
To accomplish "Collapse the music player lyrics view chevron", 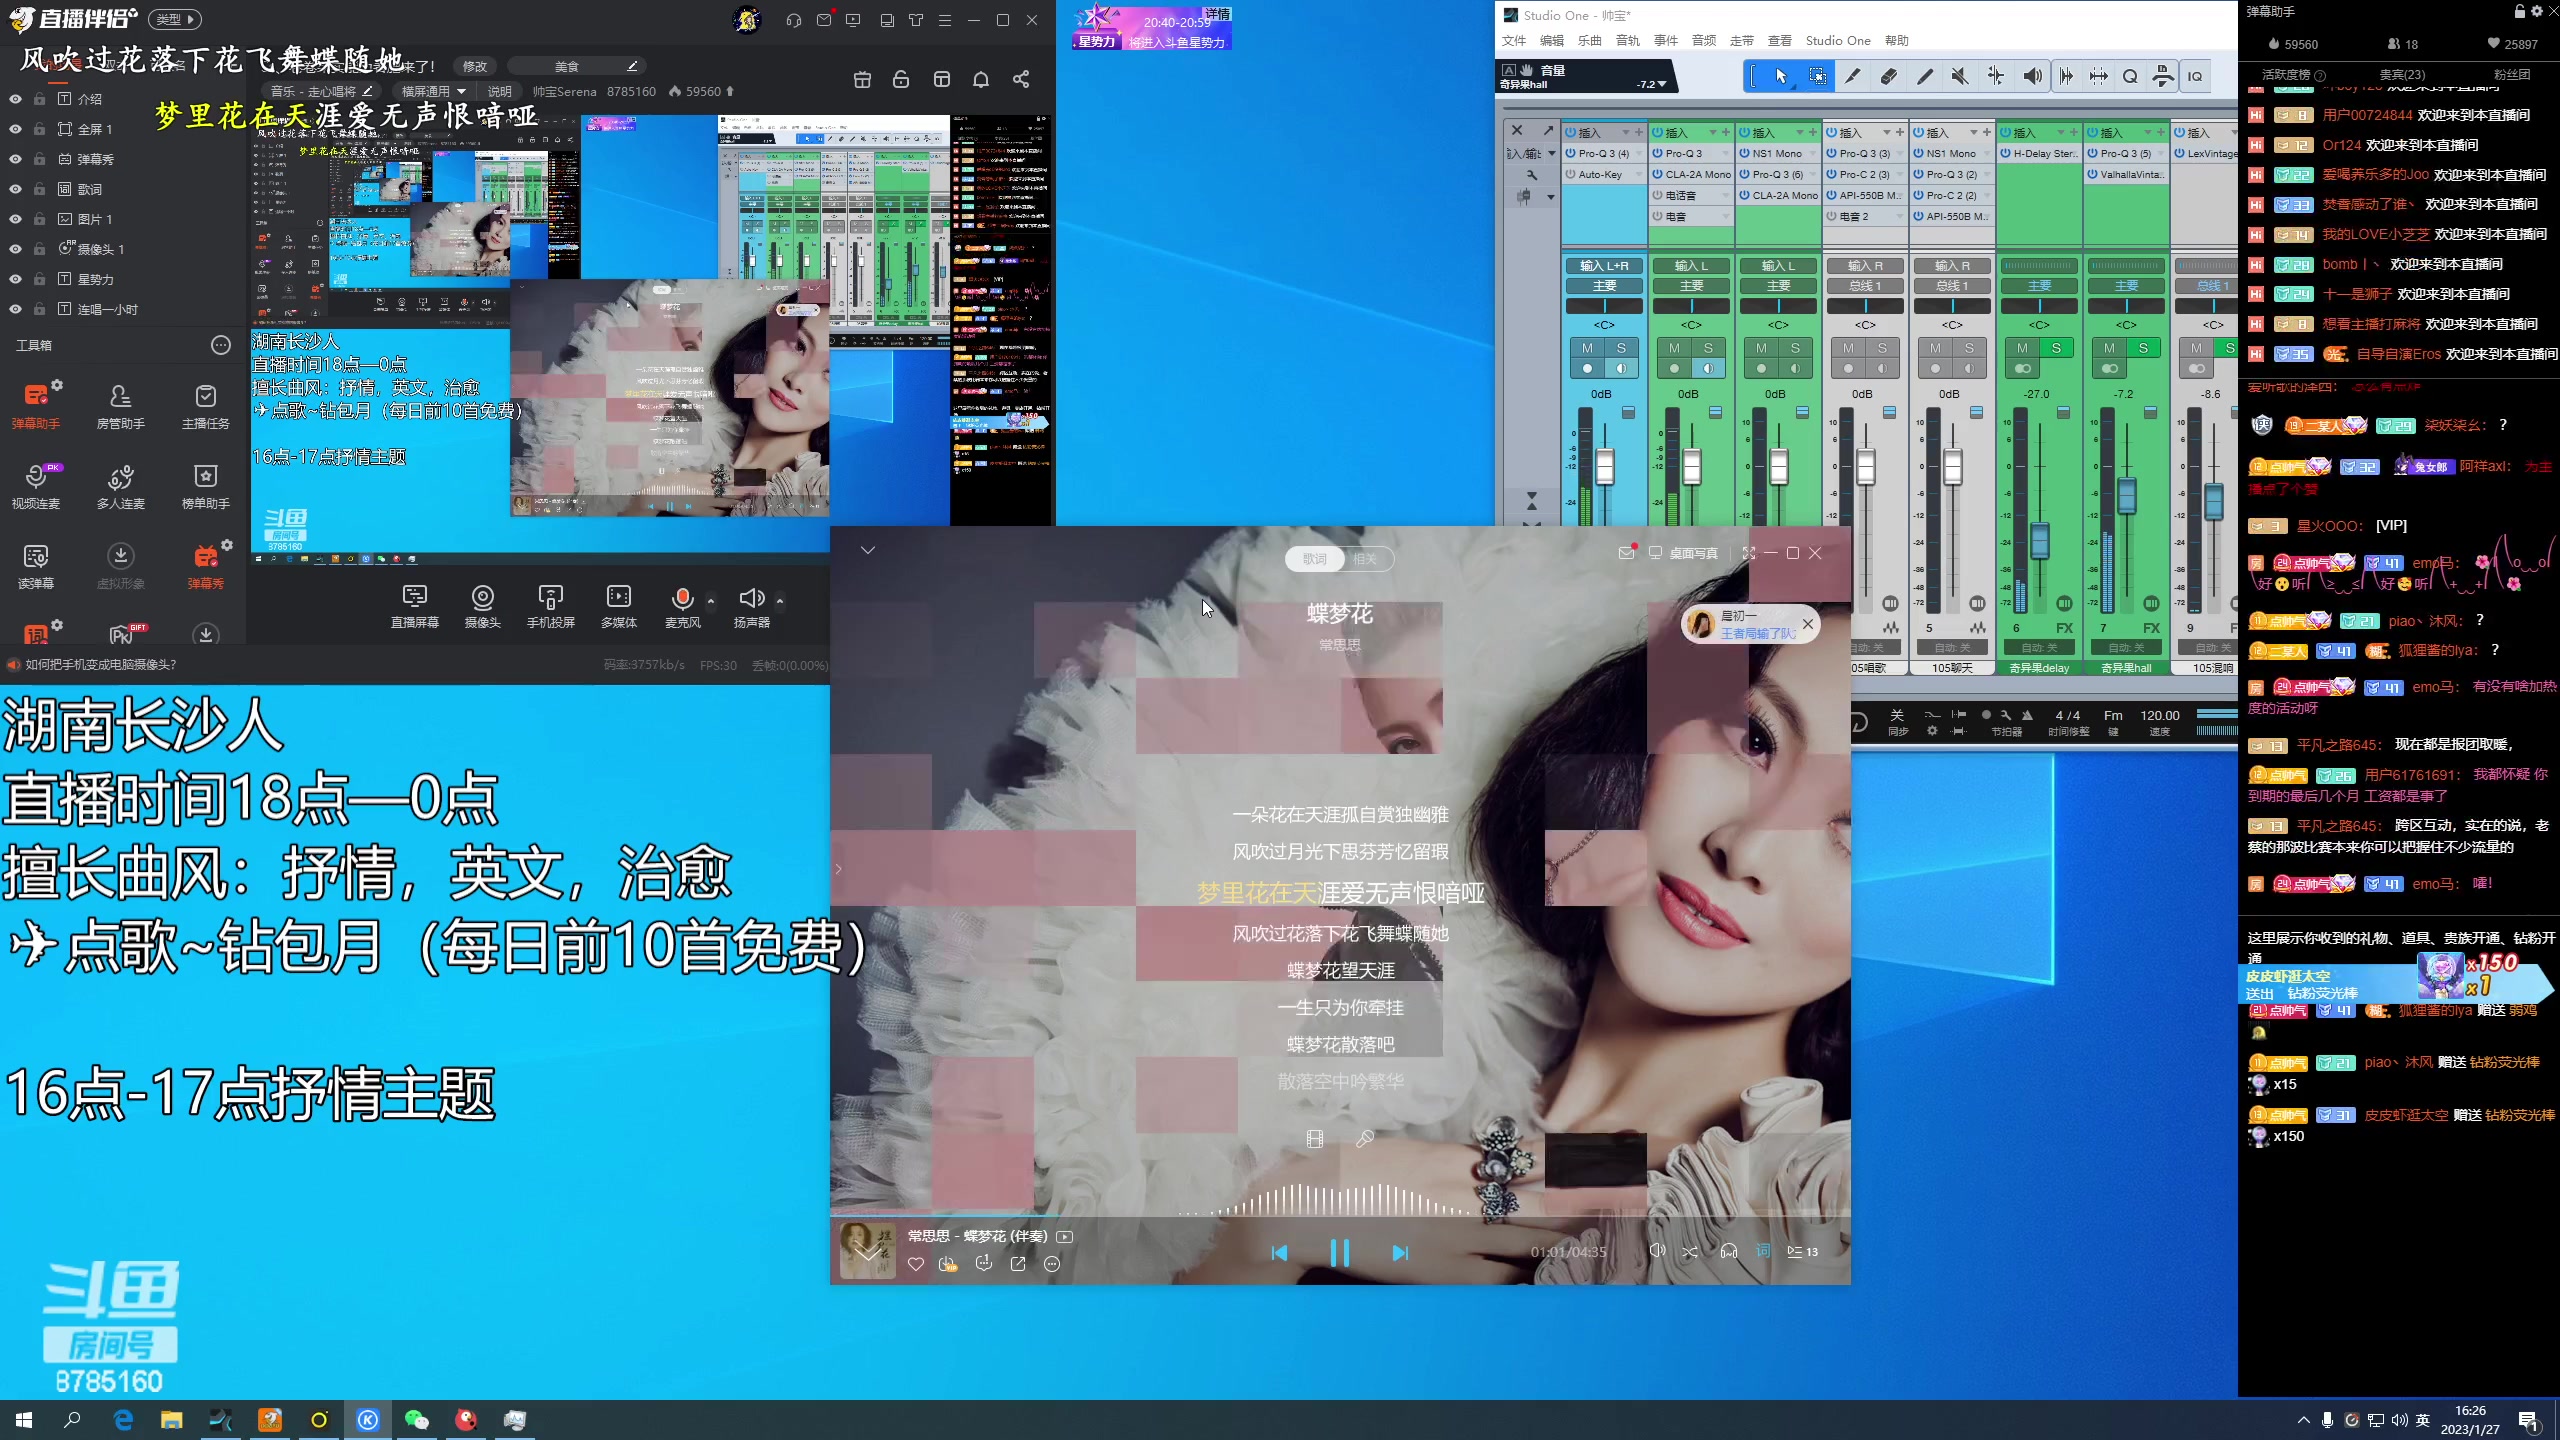I will (868, 550).
